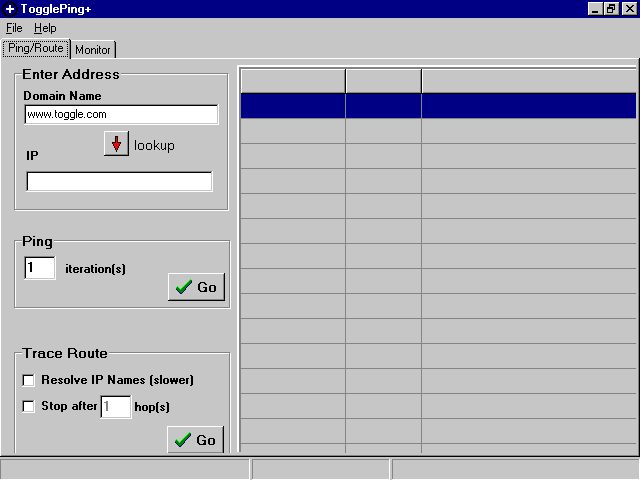Click the second column header of results grid

pos(383,80)
